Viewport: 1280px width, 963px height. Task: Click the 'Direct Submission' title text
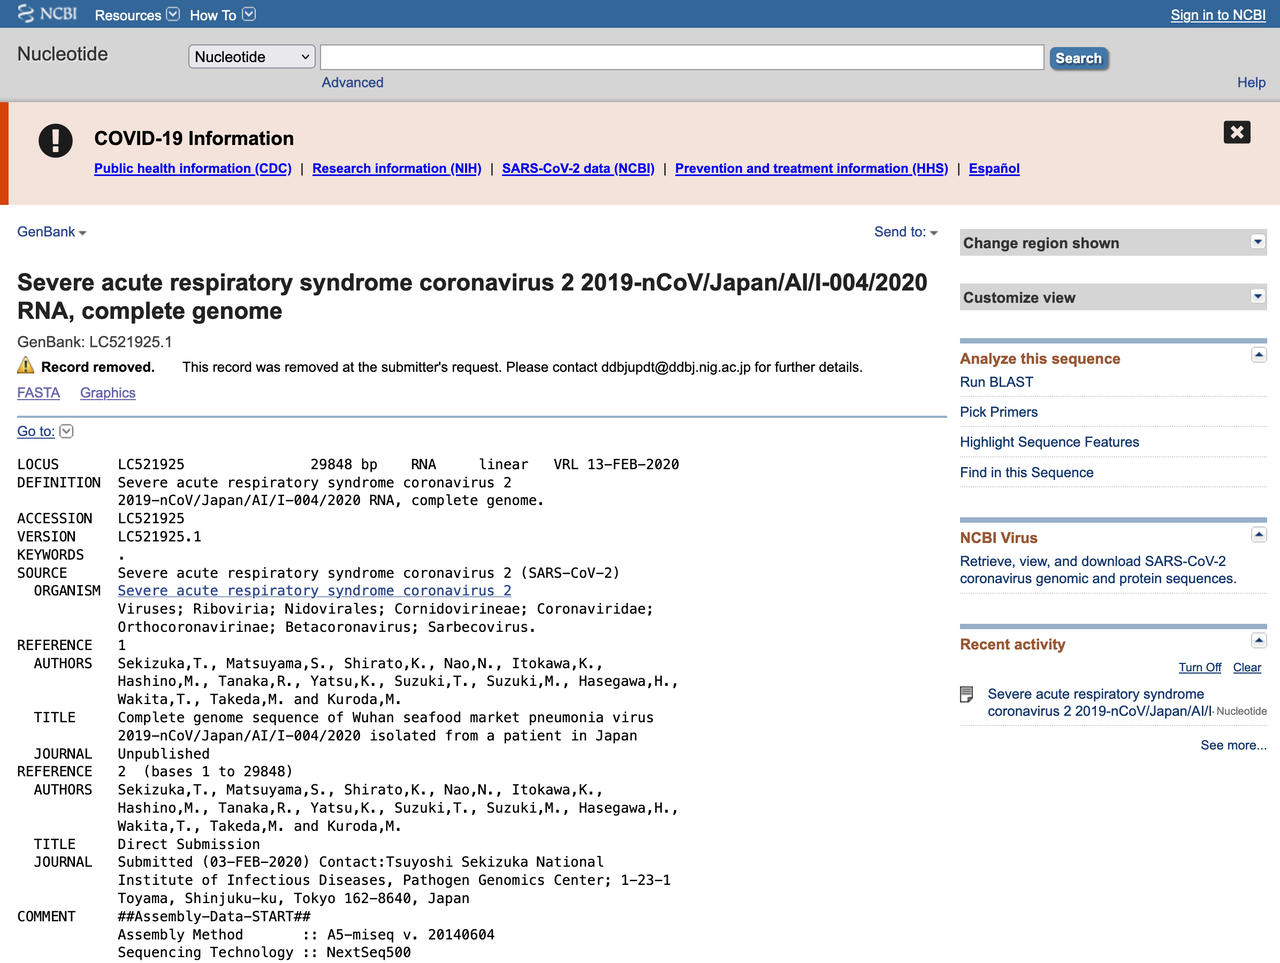pyautogui.click(x=189, y=844)
